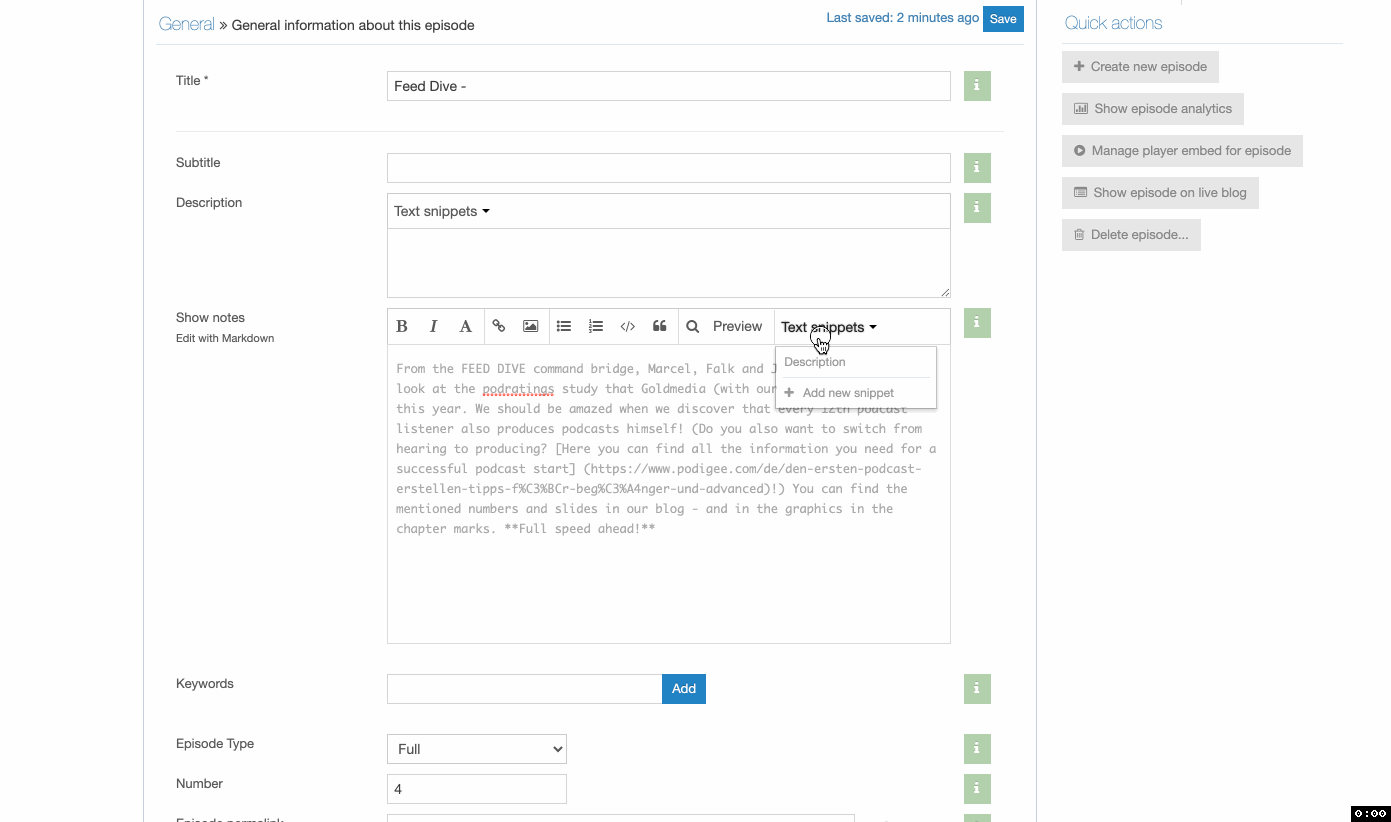
Task: Open Text snippets dropdown in Description field
Action: point(441,211)
